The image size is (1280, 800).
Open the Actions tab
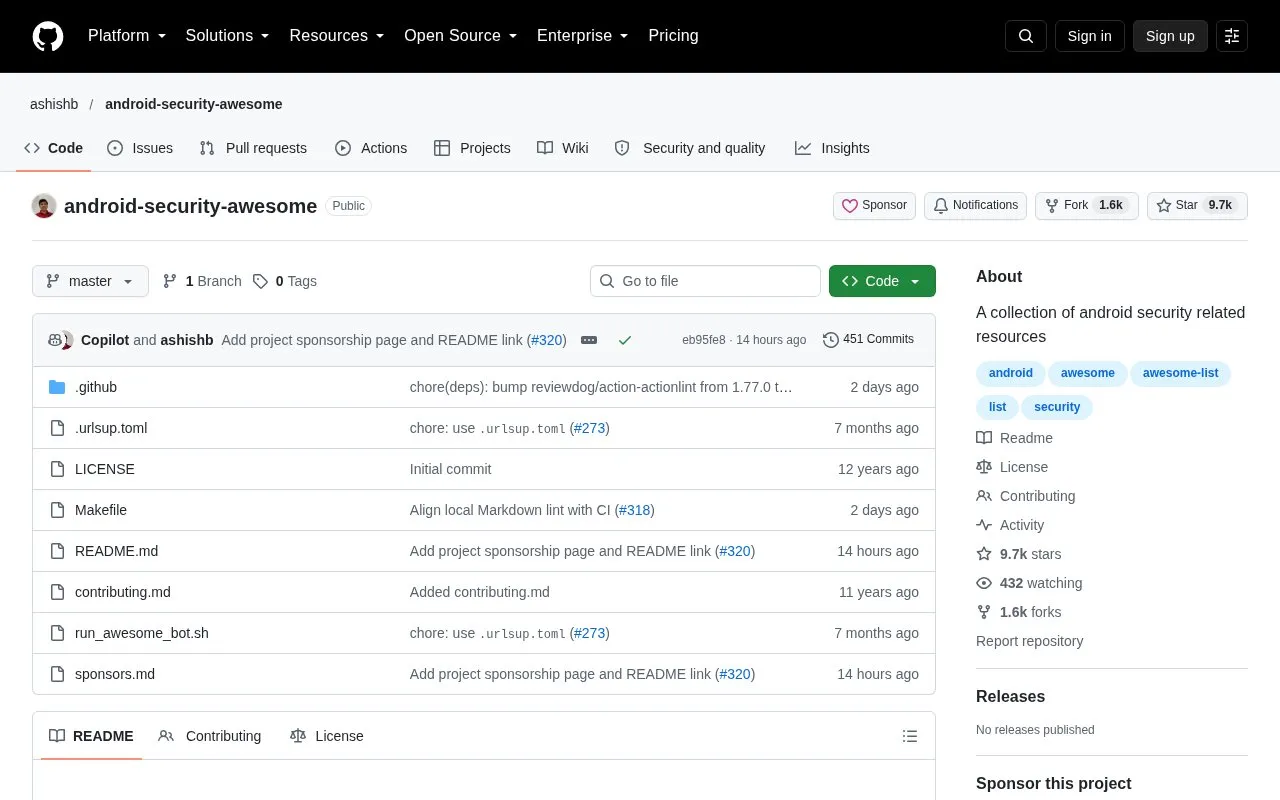point(371,148)
